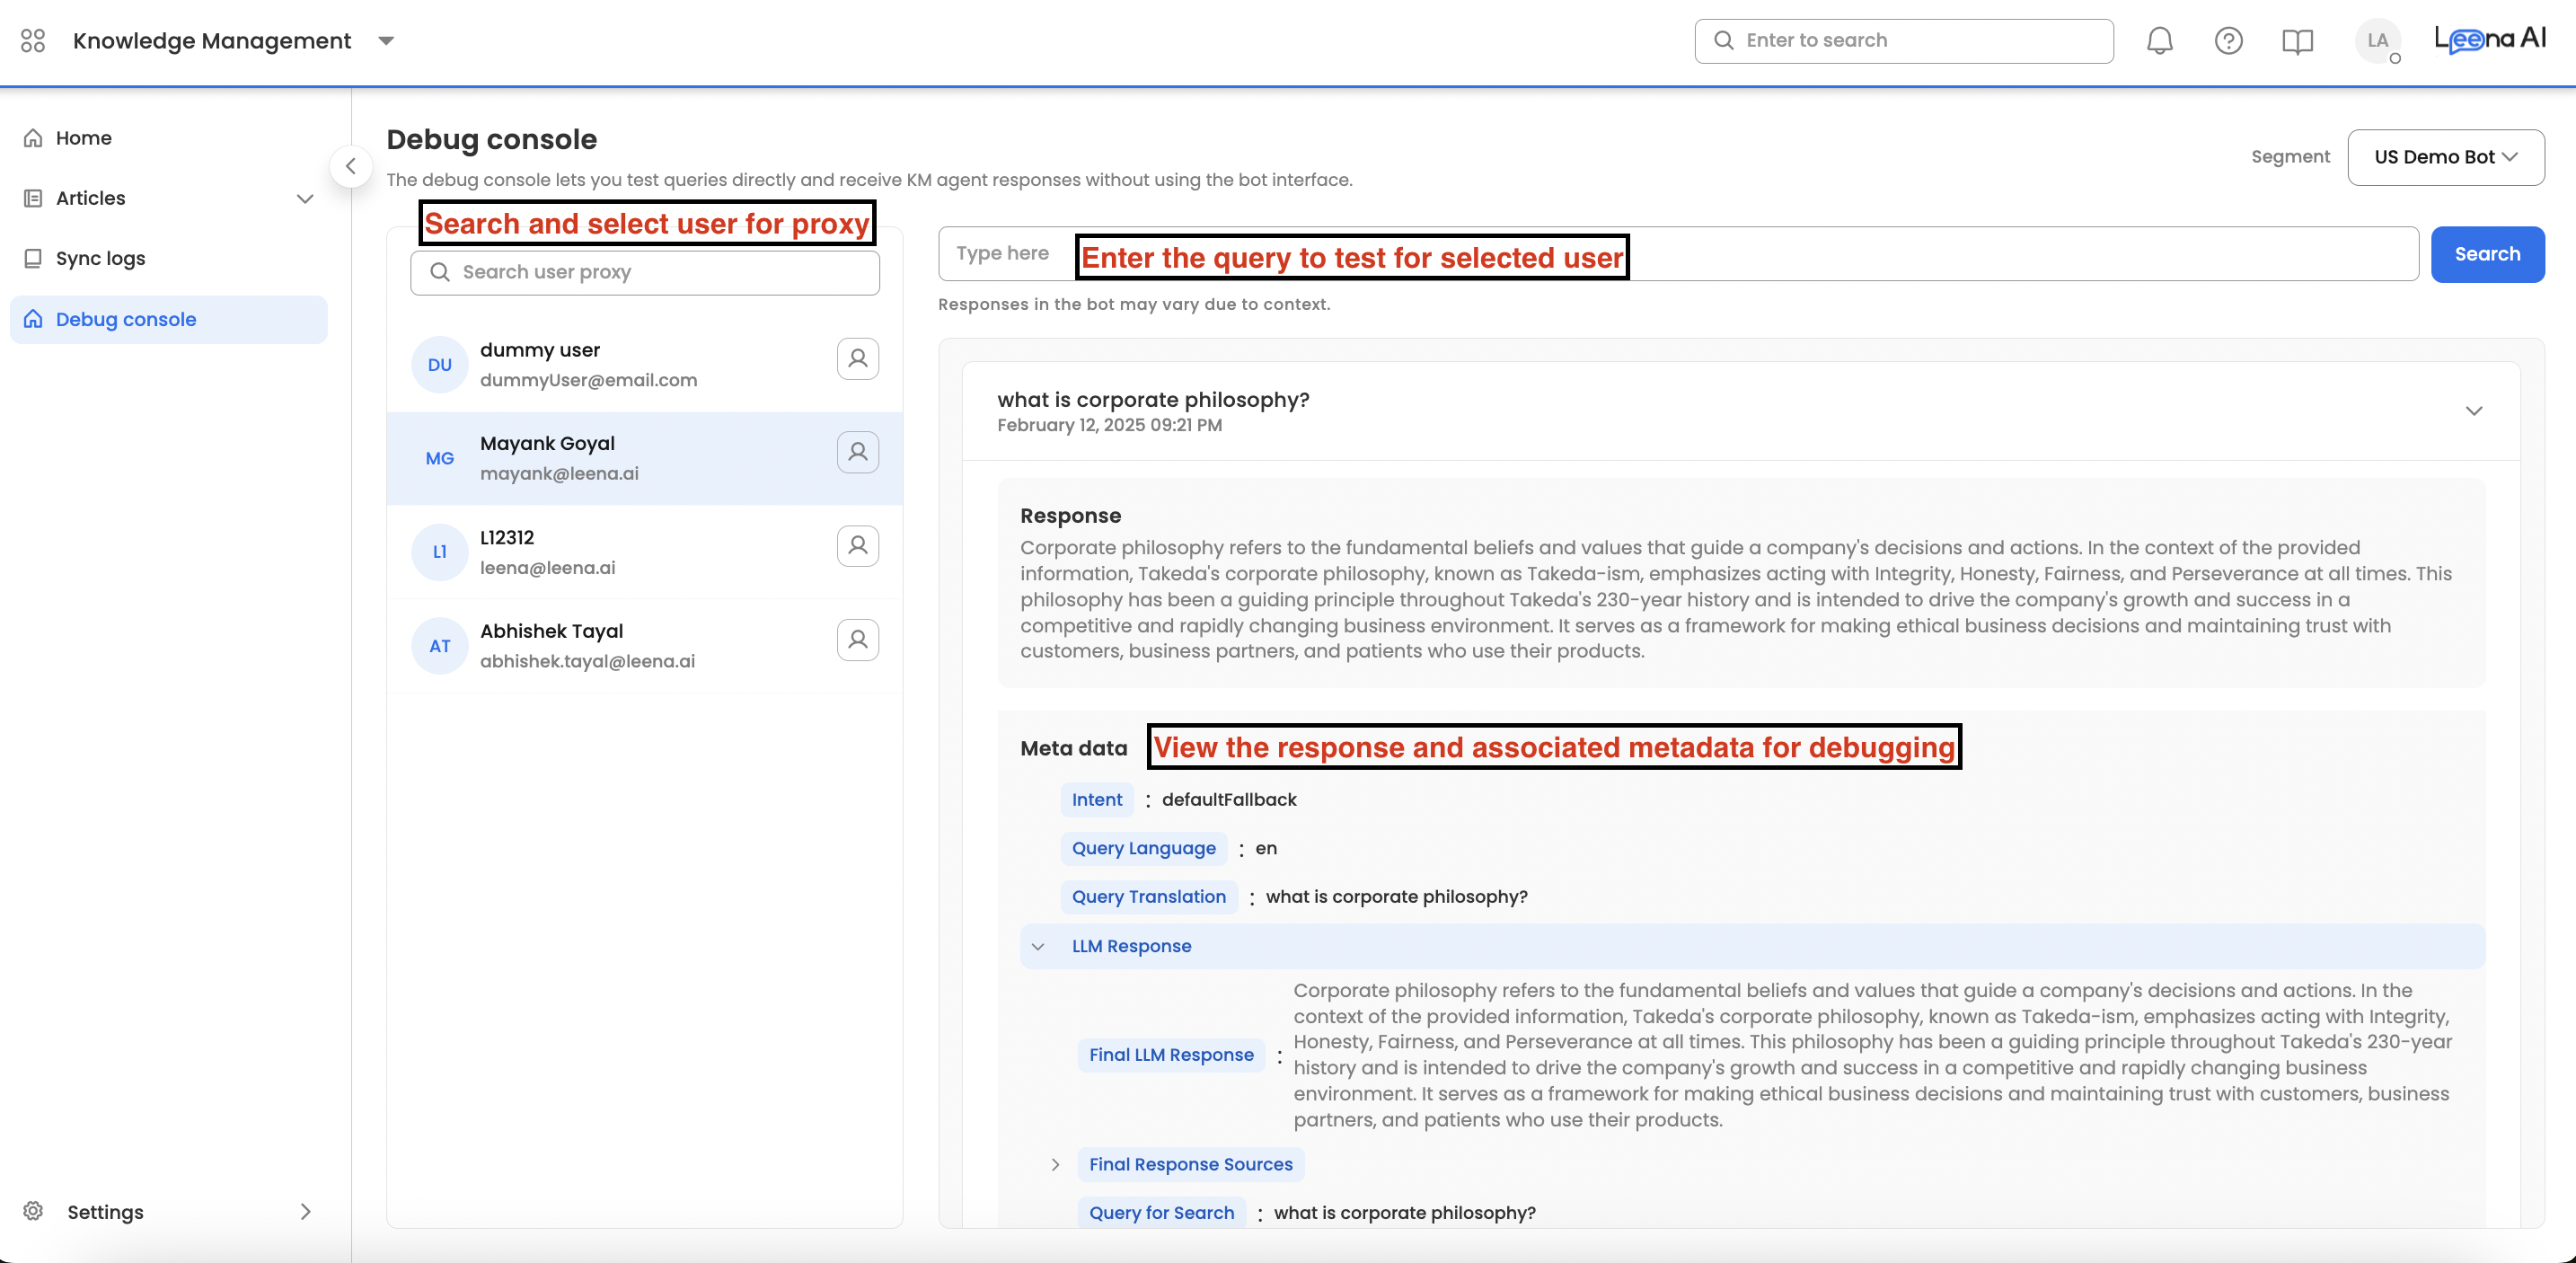Click proxy icon for Abhishek Tayal

857,640
